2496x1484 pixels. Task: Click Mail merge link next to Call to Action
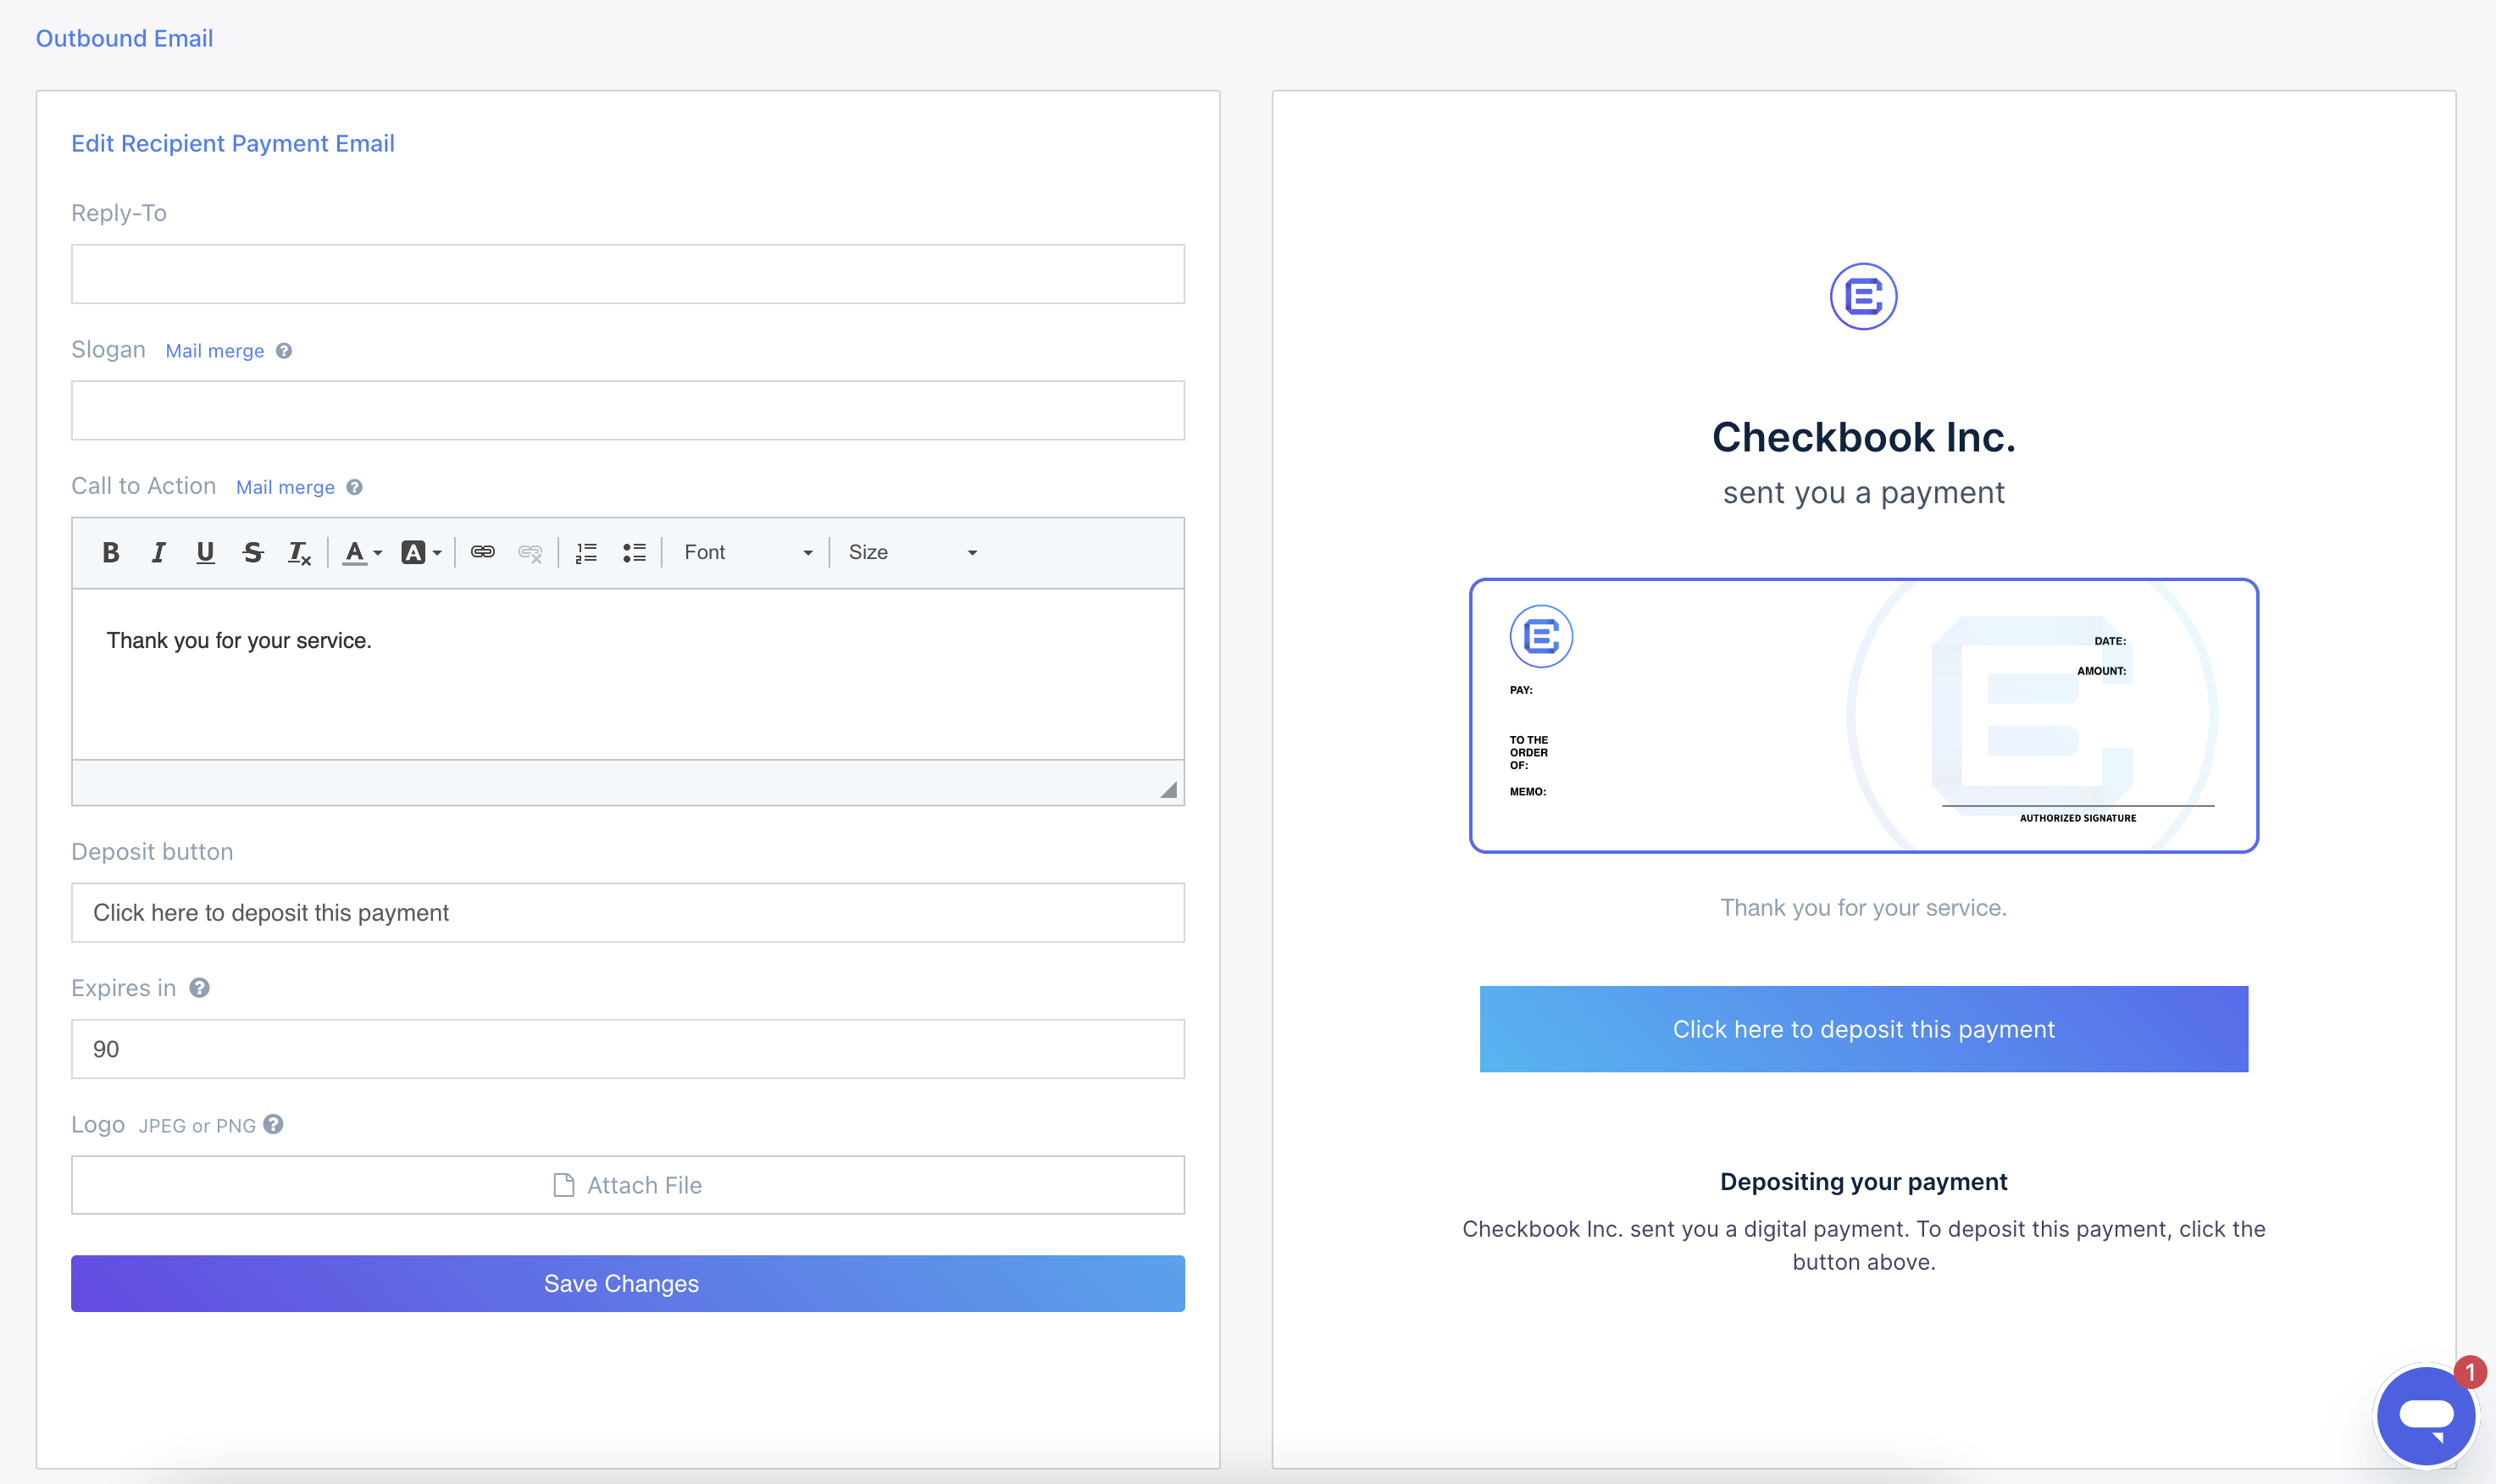coord(285,487)
